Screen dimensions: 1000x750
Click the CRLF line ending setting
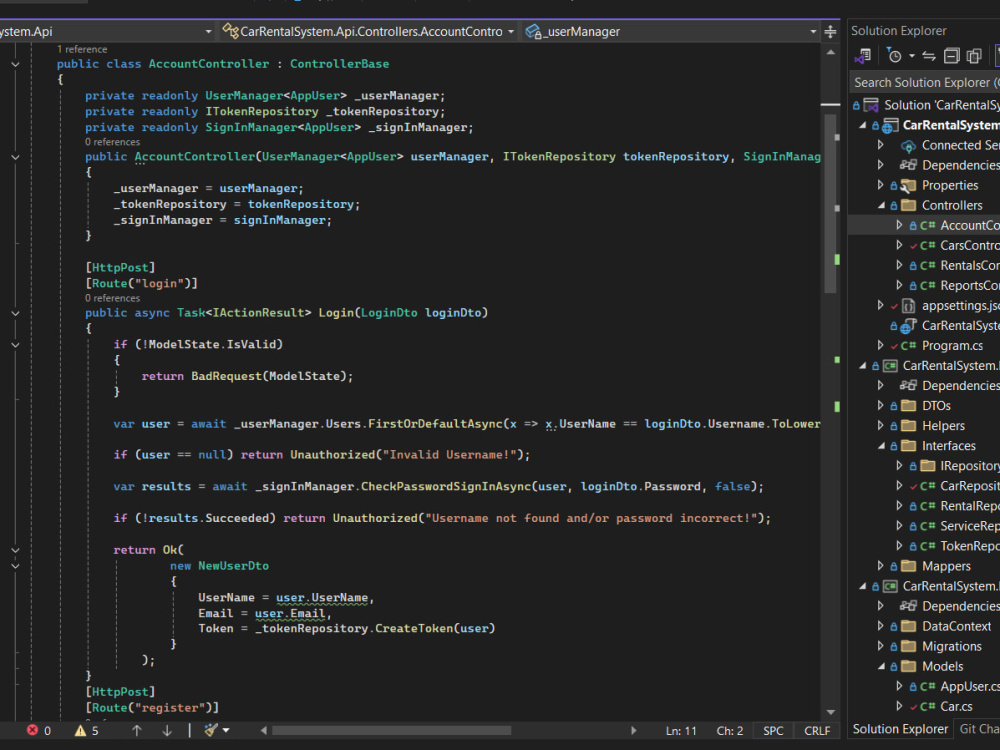pyautogui.click(x=817, y=731)
